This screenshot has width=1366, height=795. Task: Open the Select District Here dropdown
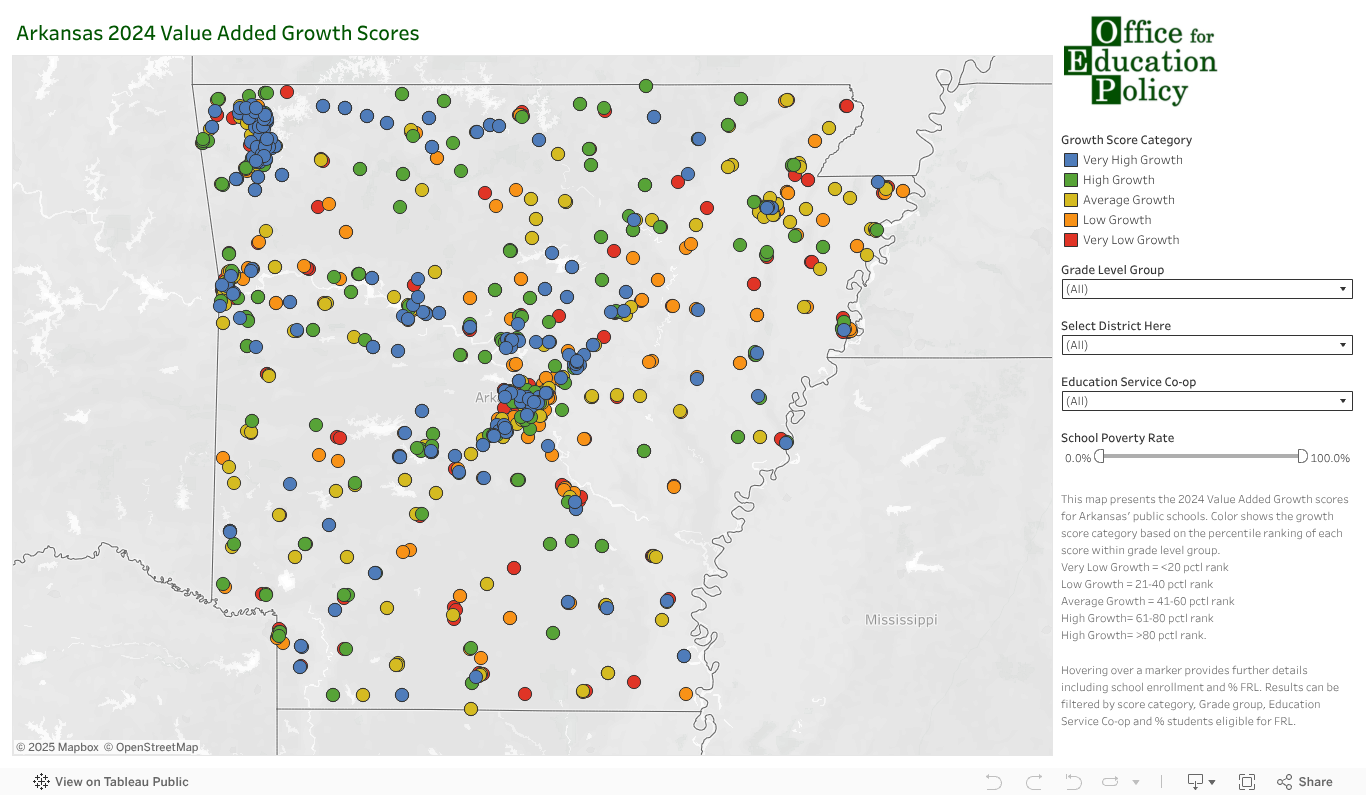point(1206,345)
